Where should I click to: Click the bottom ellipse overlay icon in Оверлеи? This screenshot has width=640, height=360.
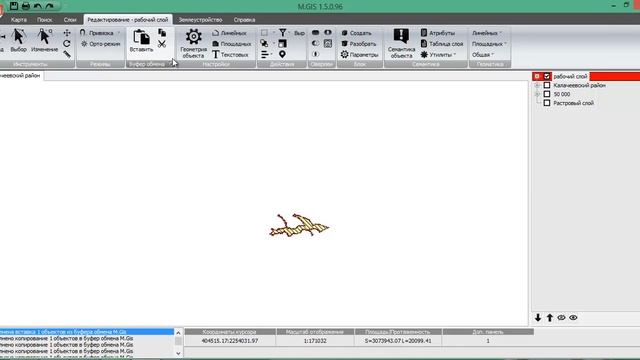pyautogui.click(x=316, y=54)
